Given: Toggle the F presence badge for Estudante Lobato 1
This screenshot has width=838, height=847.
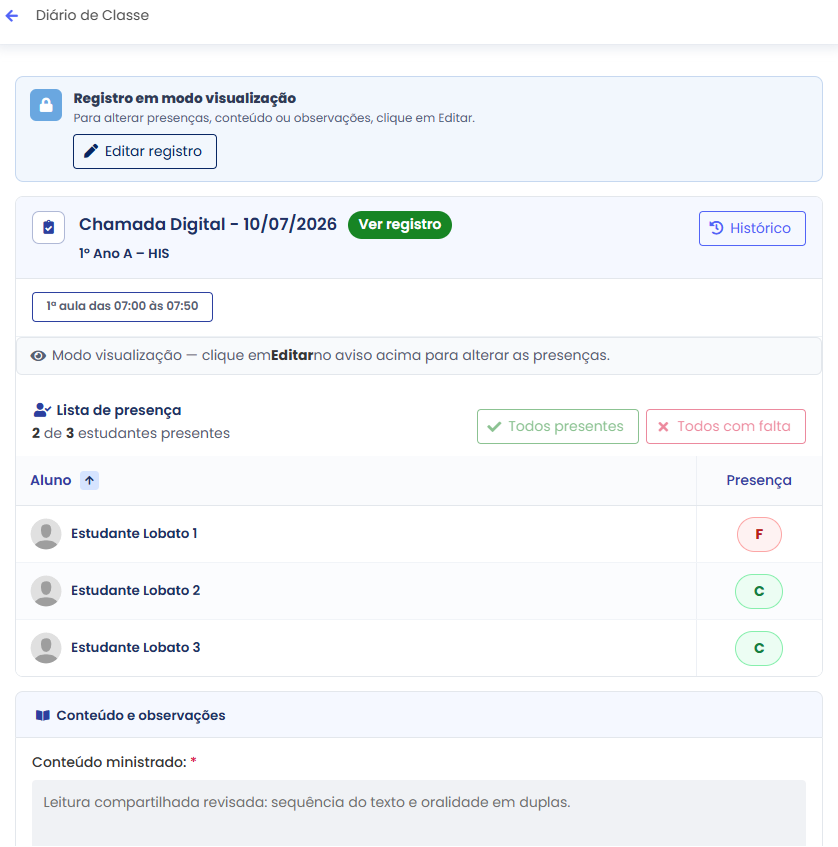Looking at the screenshot, I should pos(759,534).
